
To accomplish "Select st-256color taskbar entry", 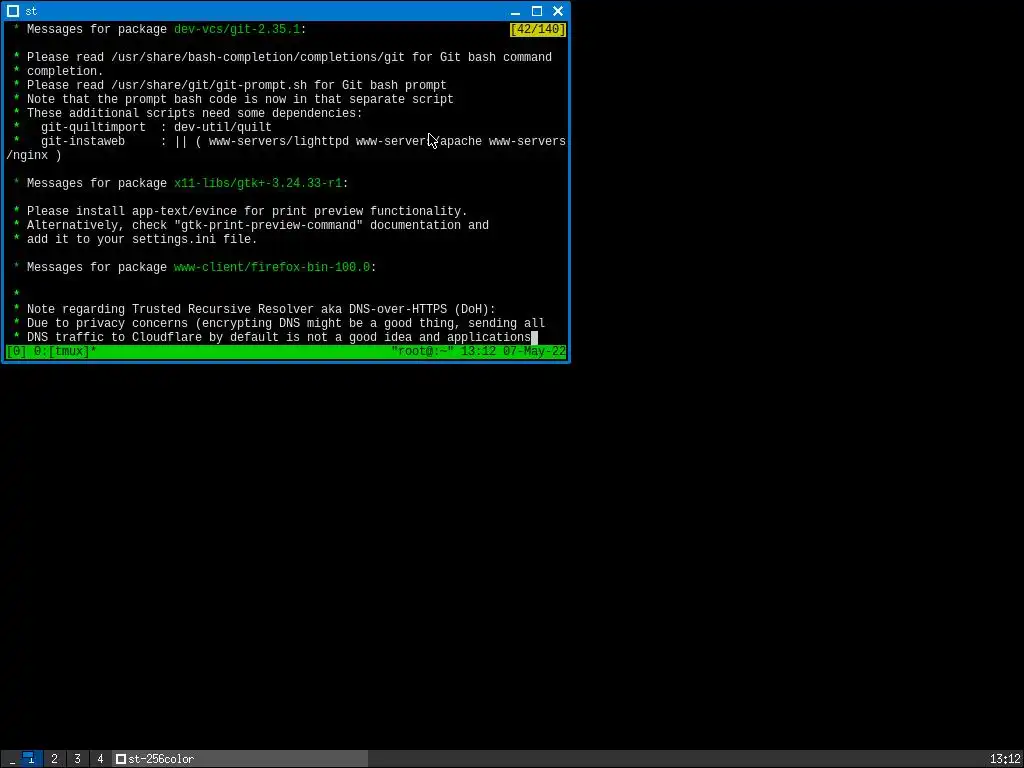I will pos(240,759).
